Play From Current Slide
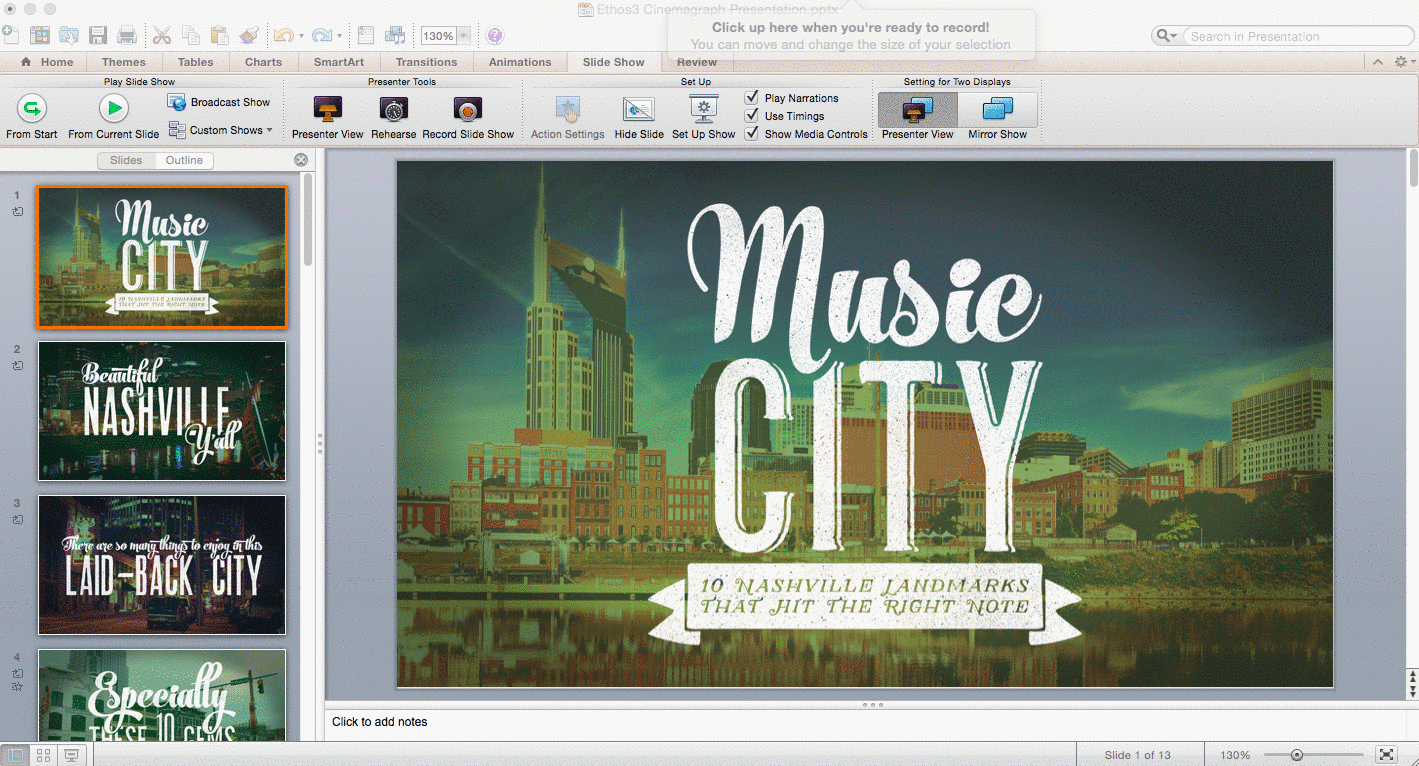 tap(114, 116)
